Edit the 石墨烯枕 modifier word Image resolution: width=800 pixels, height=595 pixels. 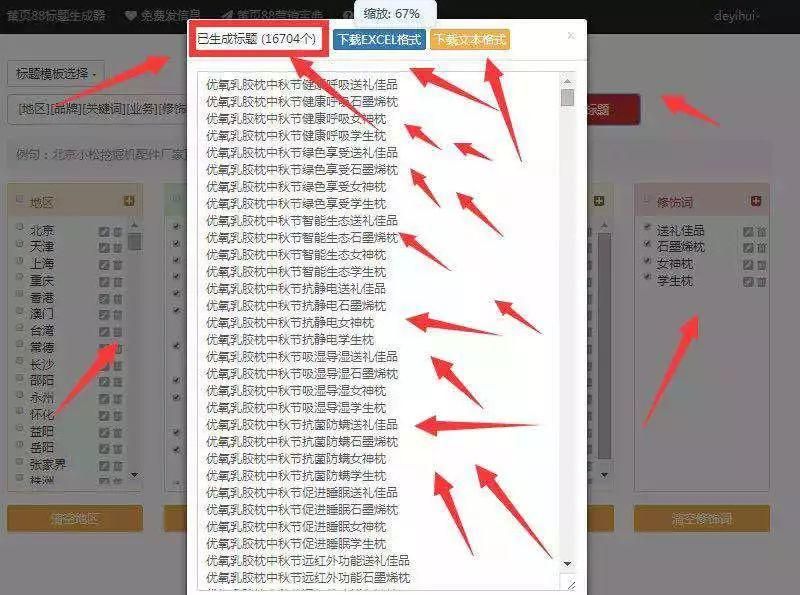(x=748, y=248)
